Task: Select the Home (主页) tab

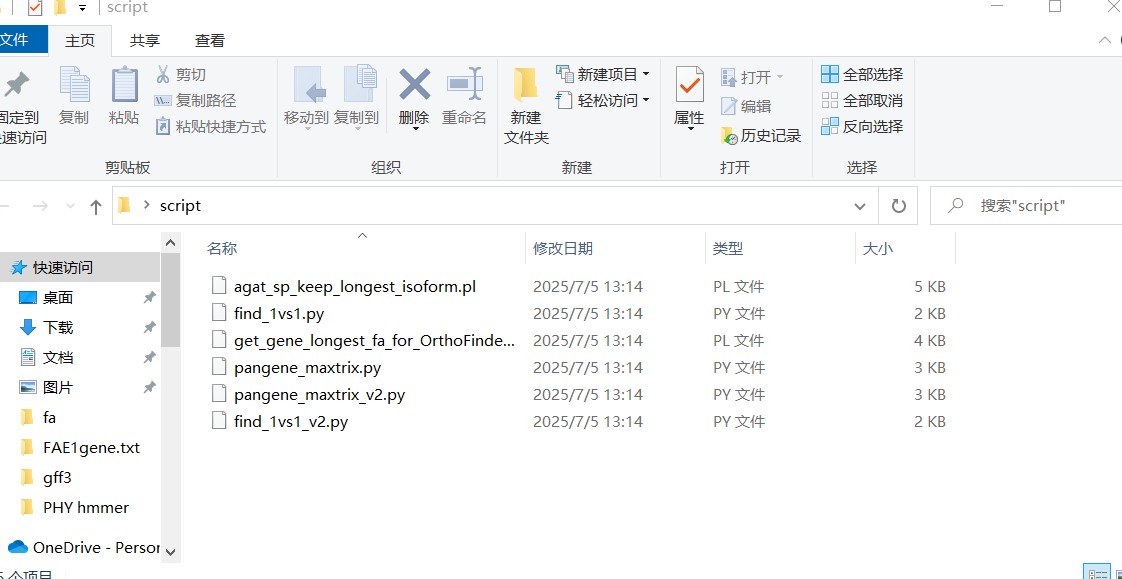Action: (80, 41)
